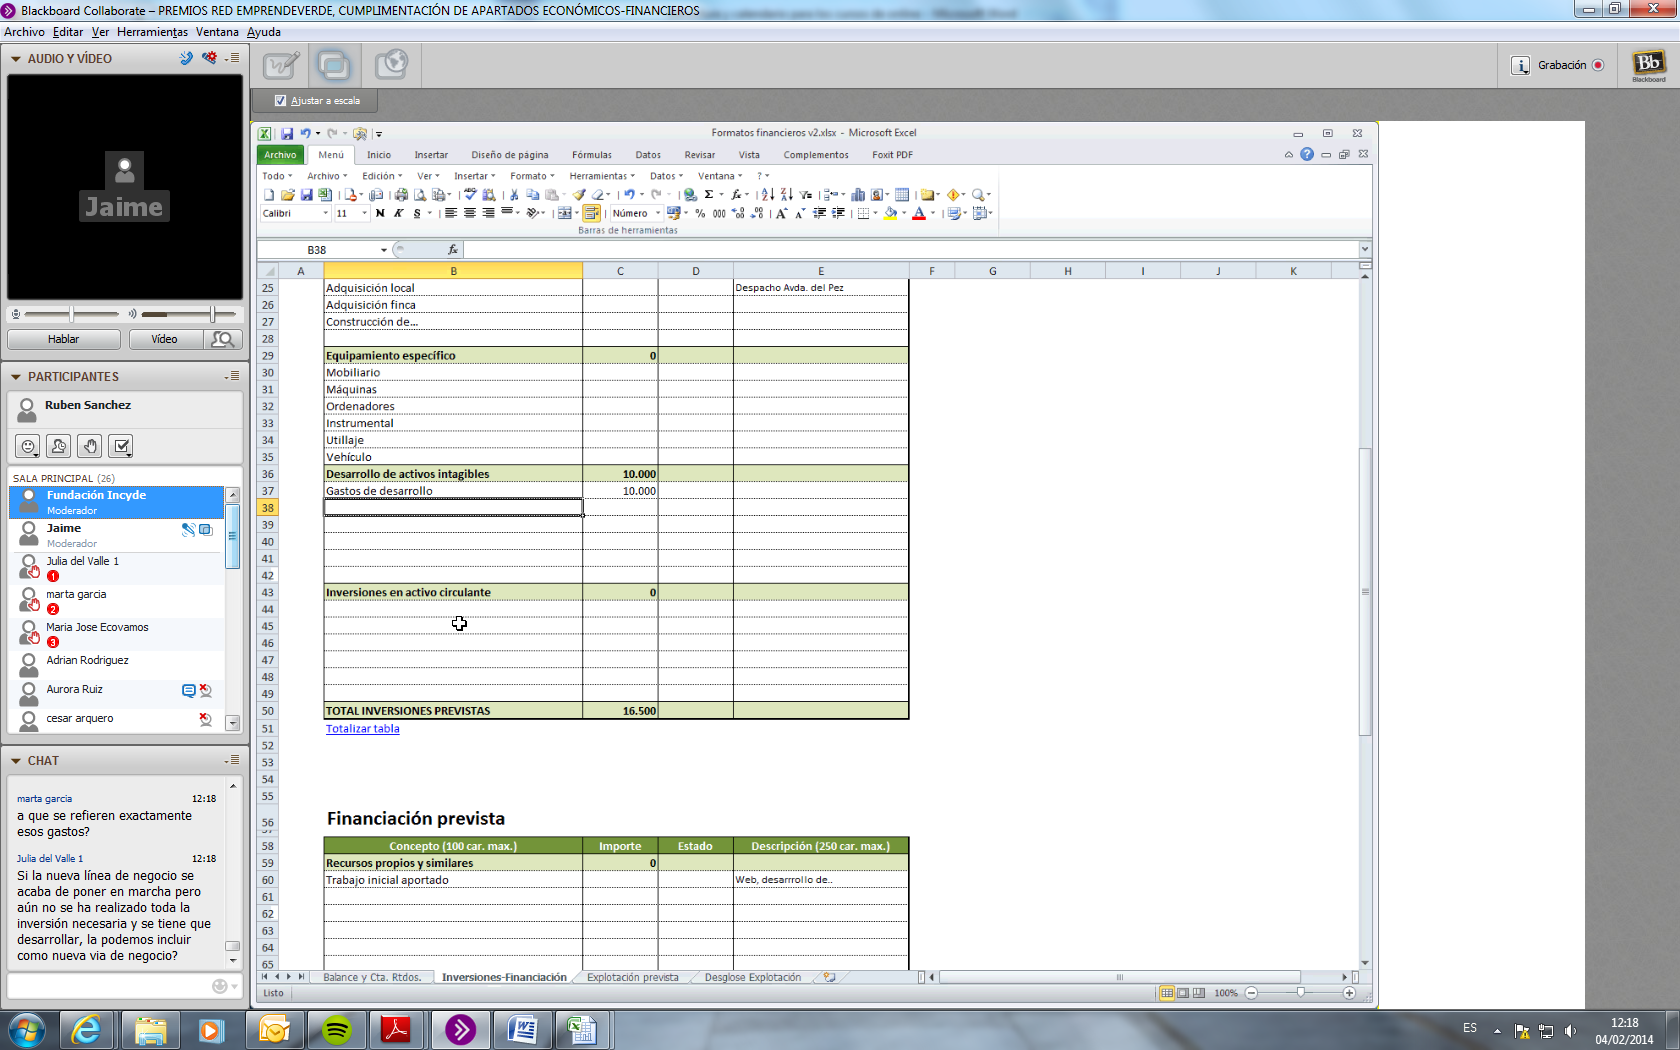Open Spotify from the taskbar
This screenshot has width=1680, height=1050.
click(x=337, y=1029)
